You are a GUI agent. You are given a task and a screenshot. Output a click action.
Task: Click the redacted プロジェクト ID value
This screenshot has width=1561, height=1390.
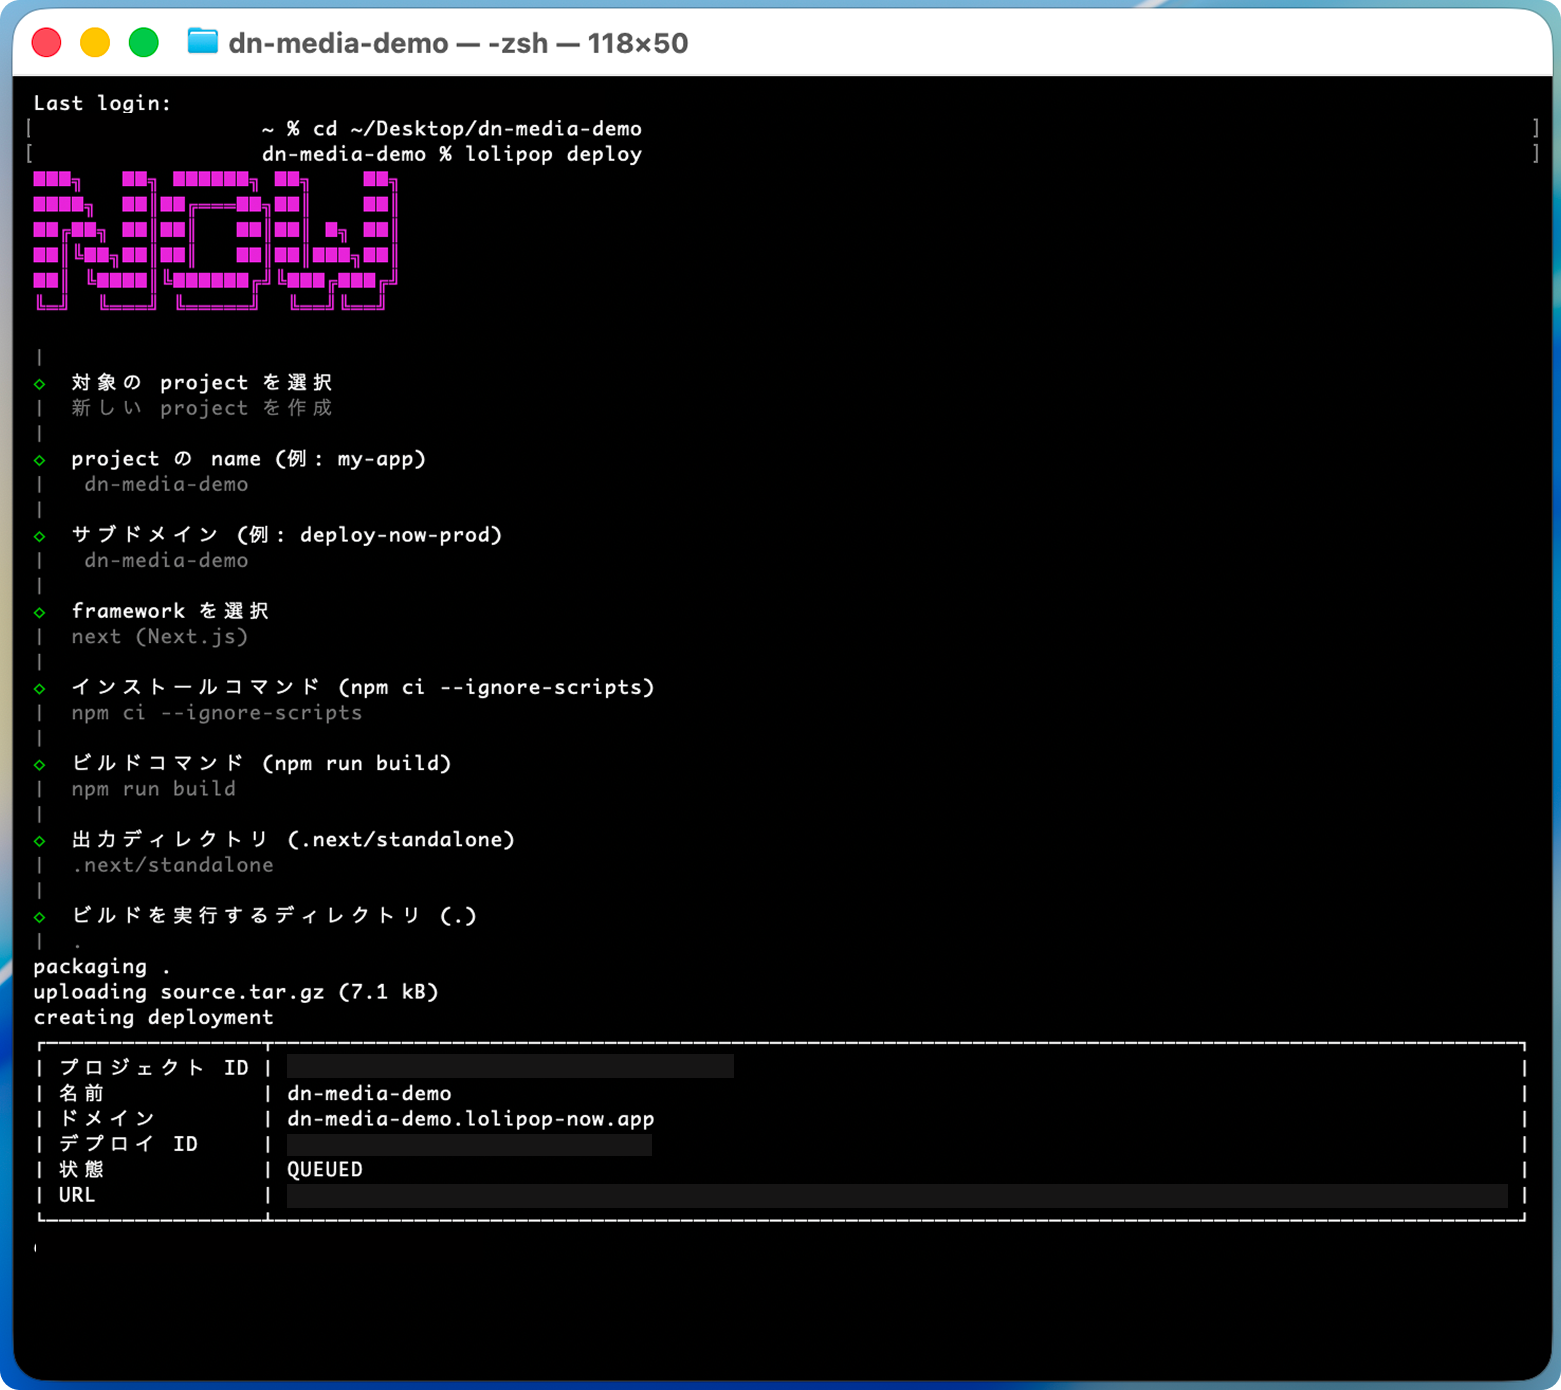pos(510,1066)
